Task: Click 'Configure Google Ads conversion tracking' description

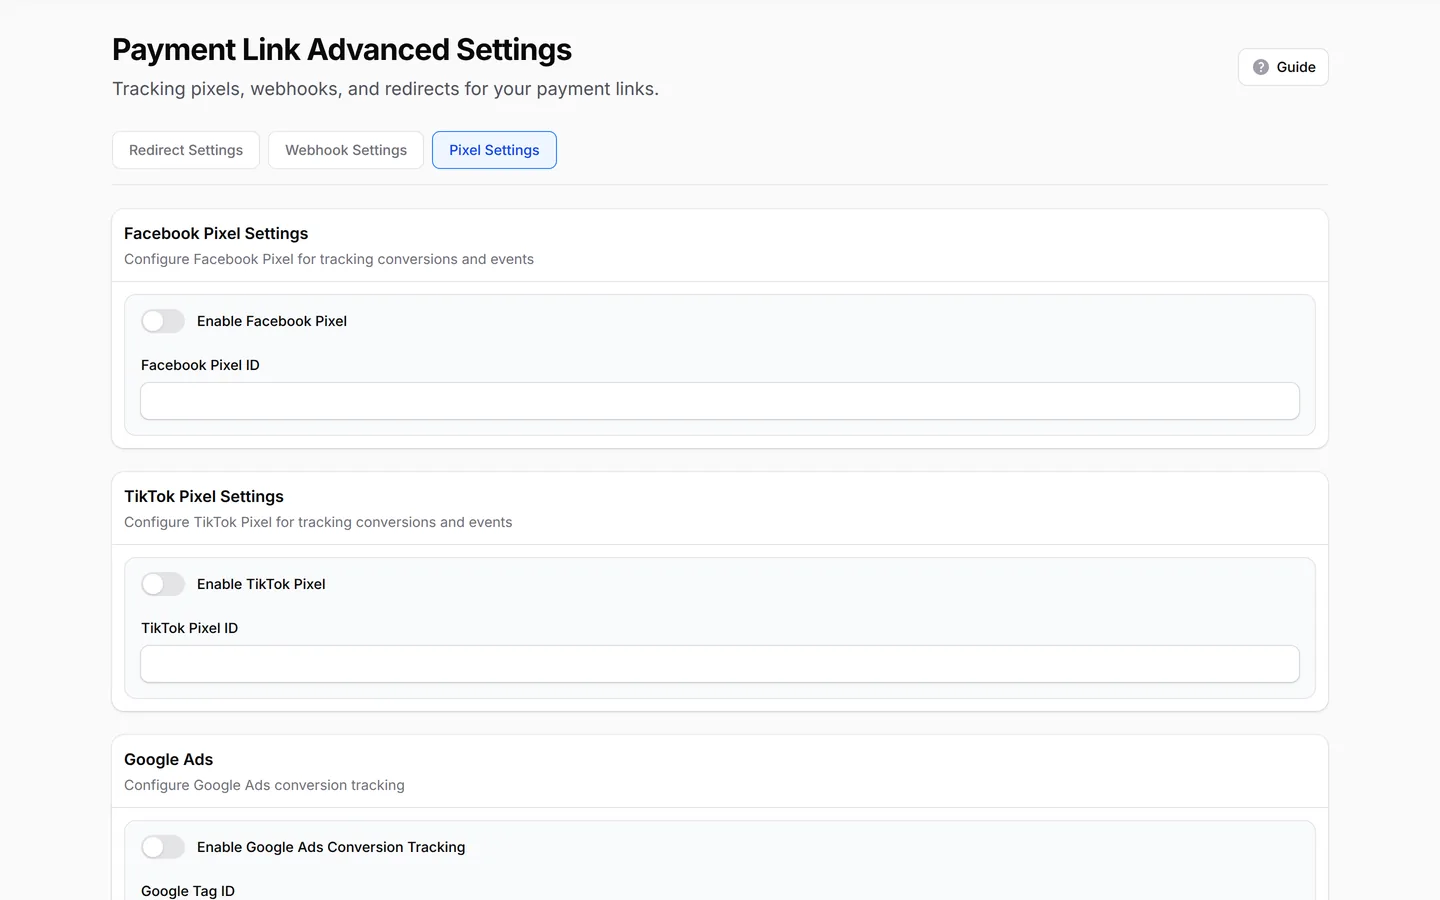Action: 264,785
